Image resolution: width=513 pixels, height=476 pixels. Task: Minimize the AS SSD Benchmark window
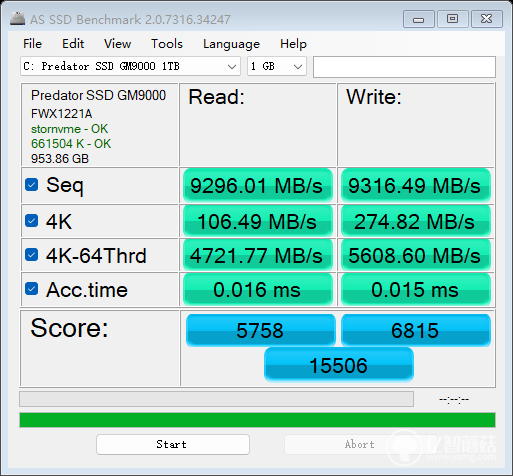tap(419, 19)
